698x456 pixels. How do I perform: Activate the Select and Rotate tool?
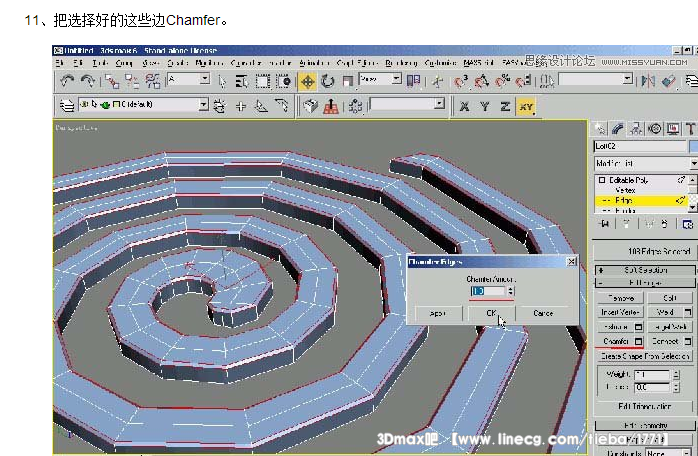point(328,81)
